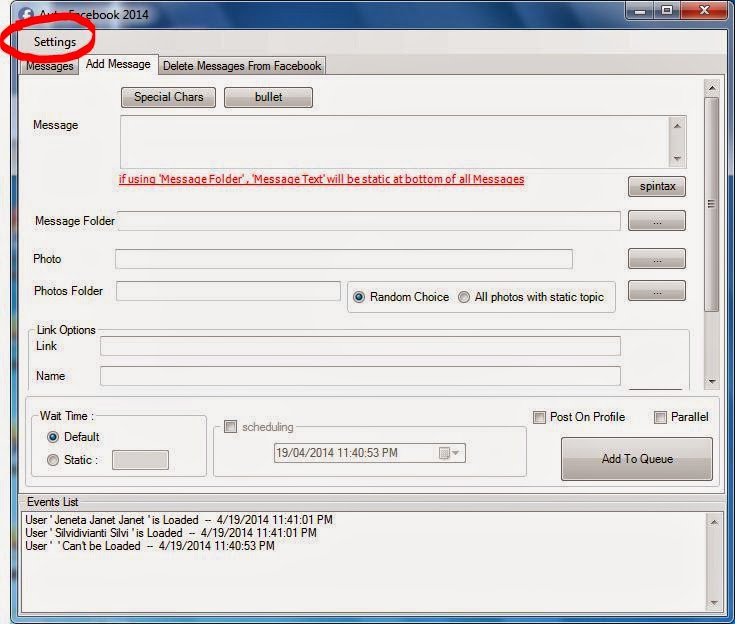Switch to the Messages tab
This screenshot has width=735, height=624.
(x=49, y=66)
